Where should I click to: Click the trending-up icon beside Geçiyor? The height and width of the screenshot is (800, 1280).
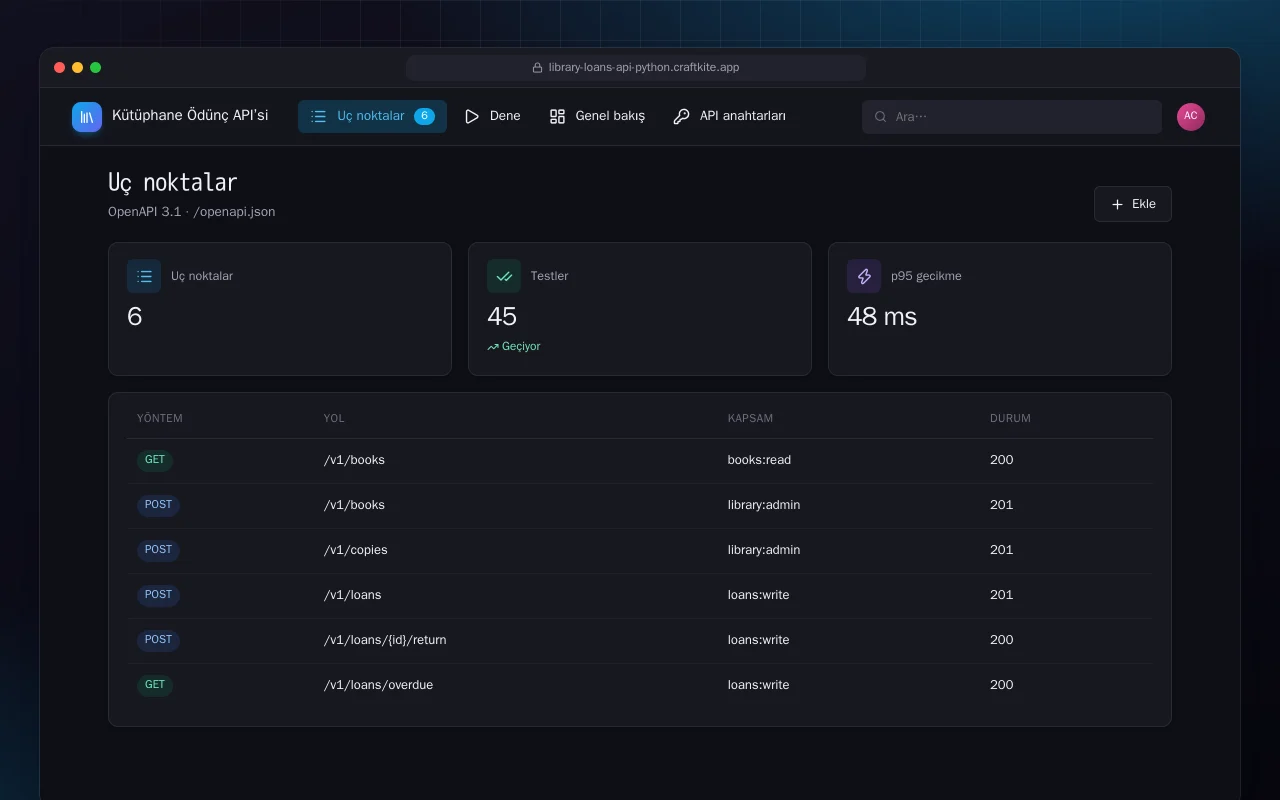(x=493, y=347)
